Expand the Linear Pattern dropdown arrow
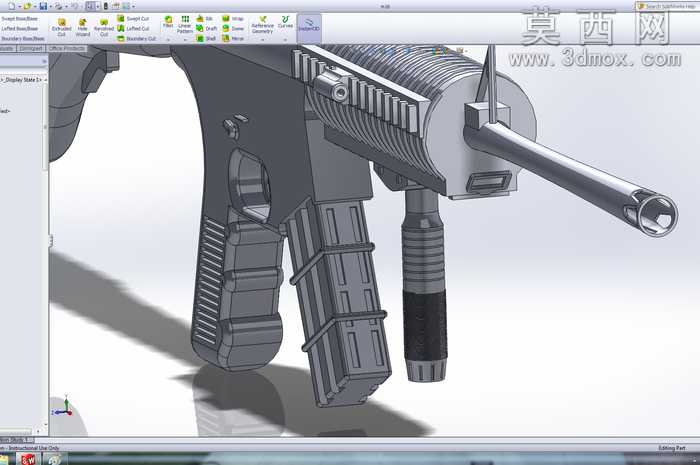The width and height of the screenshot is (700, 465). coord(185,40)
